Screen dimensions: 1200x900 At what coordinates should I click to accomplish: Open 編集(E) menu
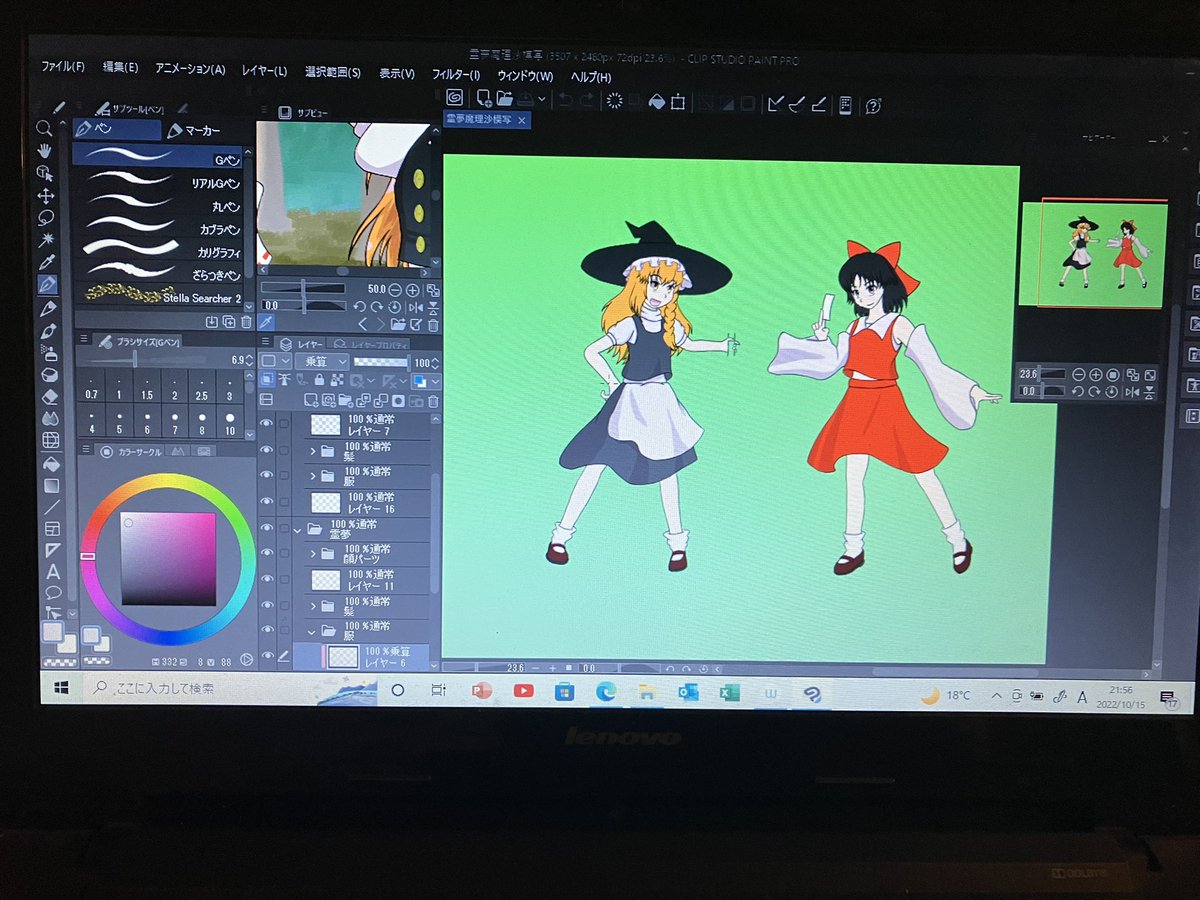tap(120, 68)
